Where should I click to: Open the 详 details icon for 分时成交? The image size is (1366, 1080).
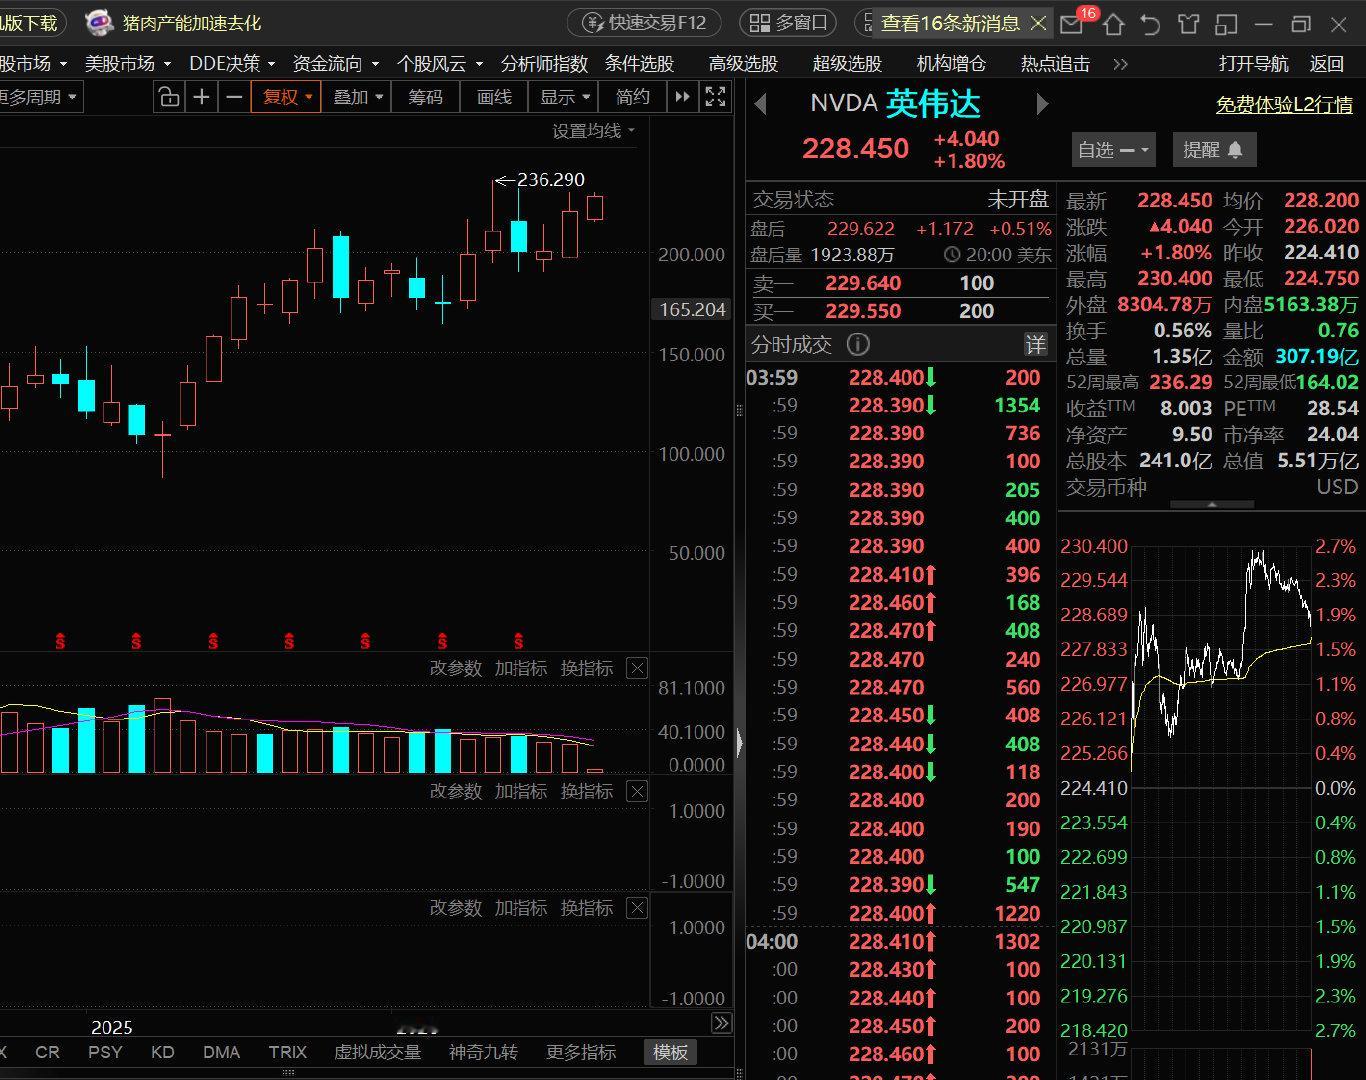[1035, 345]
